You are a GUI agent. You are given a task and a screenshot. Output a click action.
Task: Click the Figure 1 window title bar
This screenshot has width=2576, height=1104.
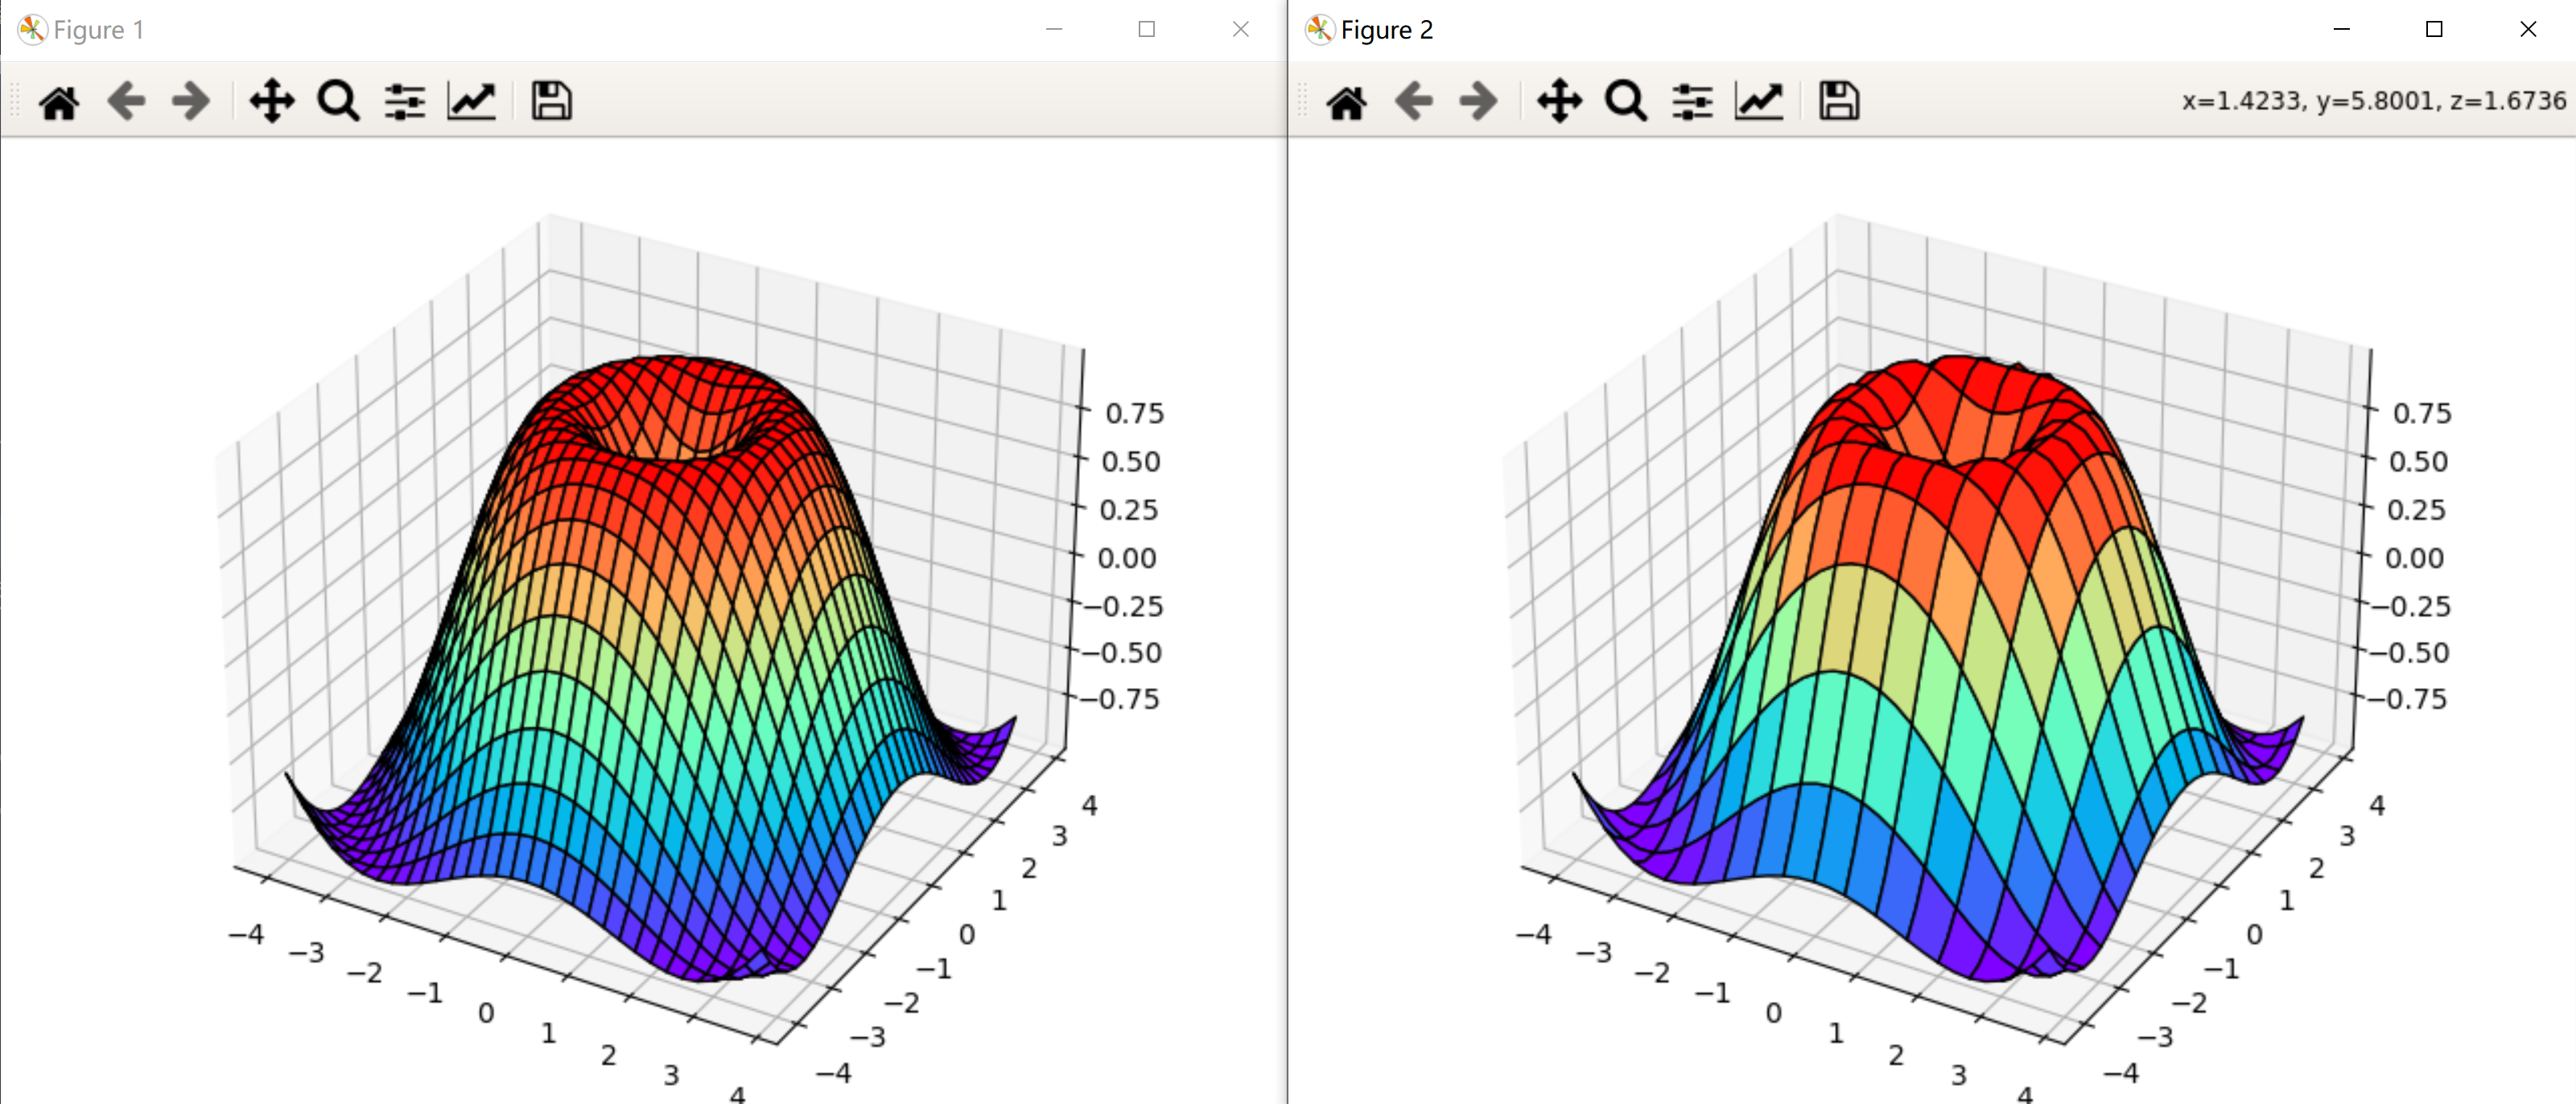click(x=500, y=30)
